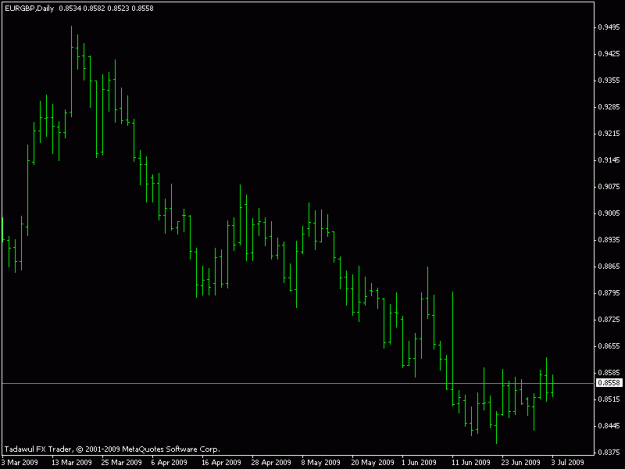Click the 0.8795 price axis label
This screenshot has height=469, width=625.
click(609, 293)
